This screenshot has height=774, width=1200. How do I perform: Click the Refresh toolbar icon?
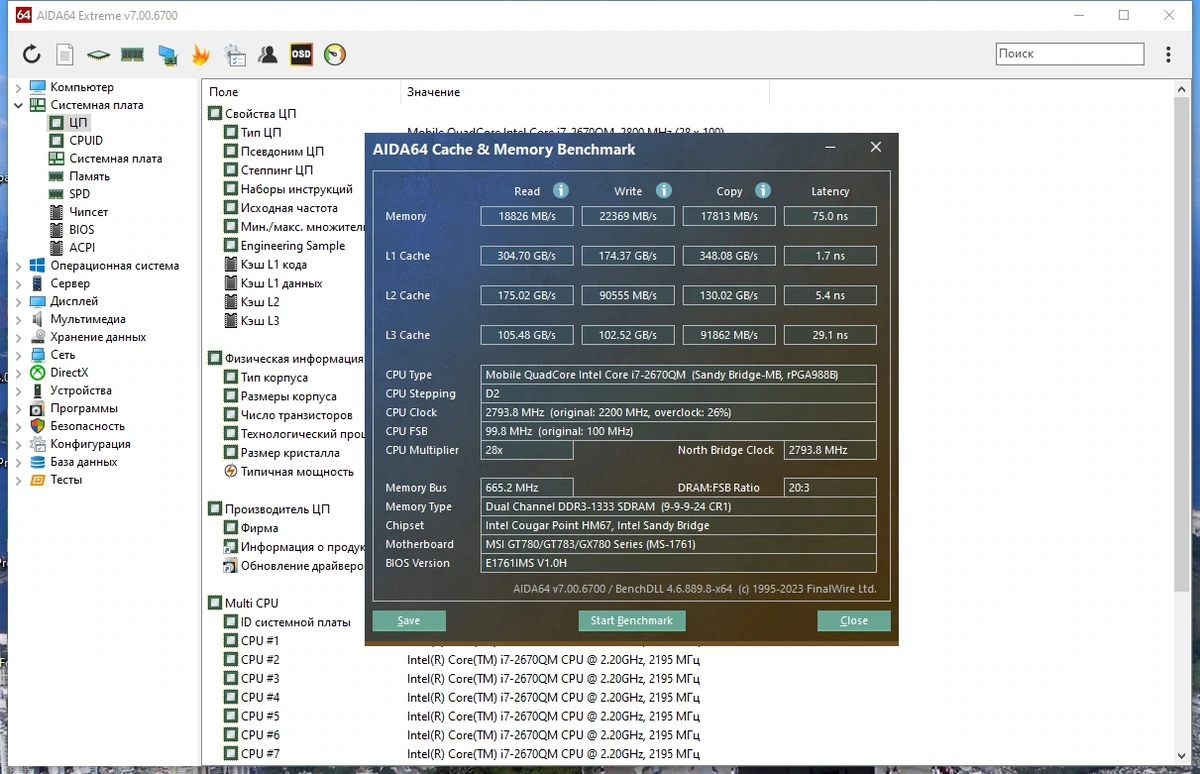tap(32, 54)
